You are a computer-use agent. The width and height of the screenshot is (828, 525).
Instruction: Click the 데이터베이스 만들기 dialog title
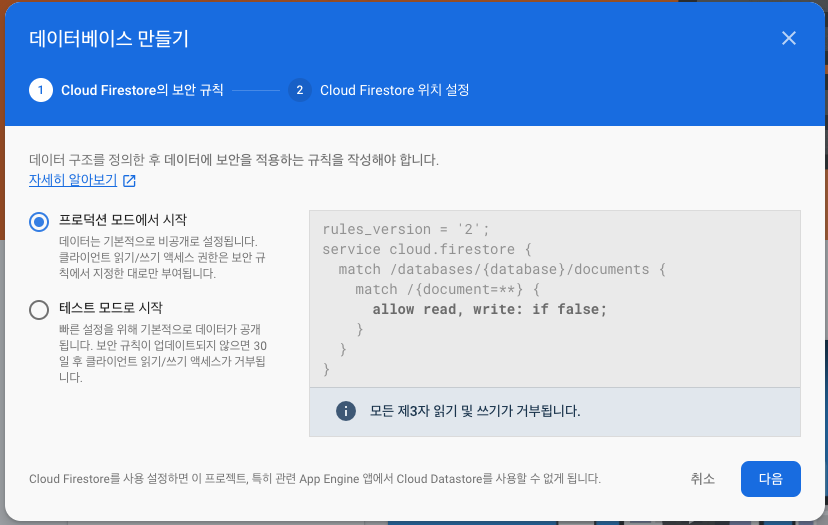coord(109,39)
